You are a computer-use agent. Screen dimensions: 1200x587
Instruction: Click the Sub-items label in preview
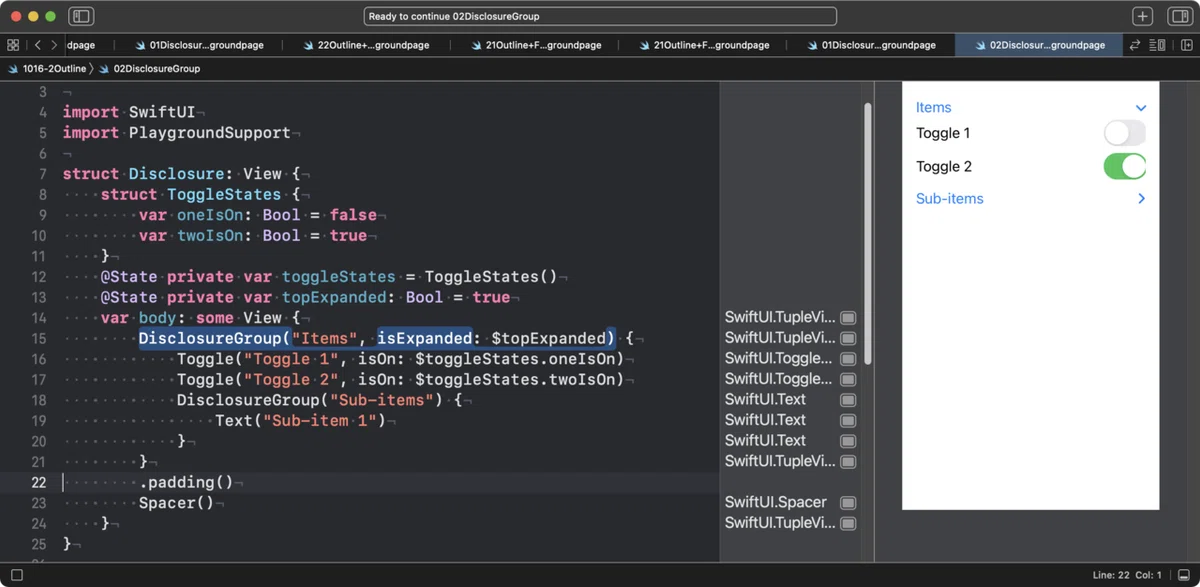coord(950,199)
